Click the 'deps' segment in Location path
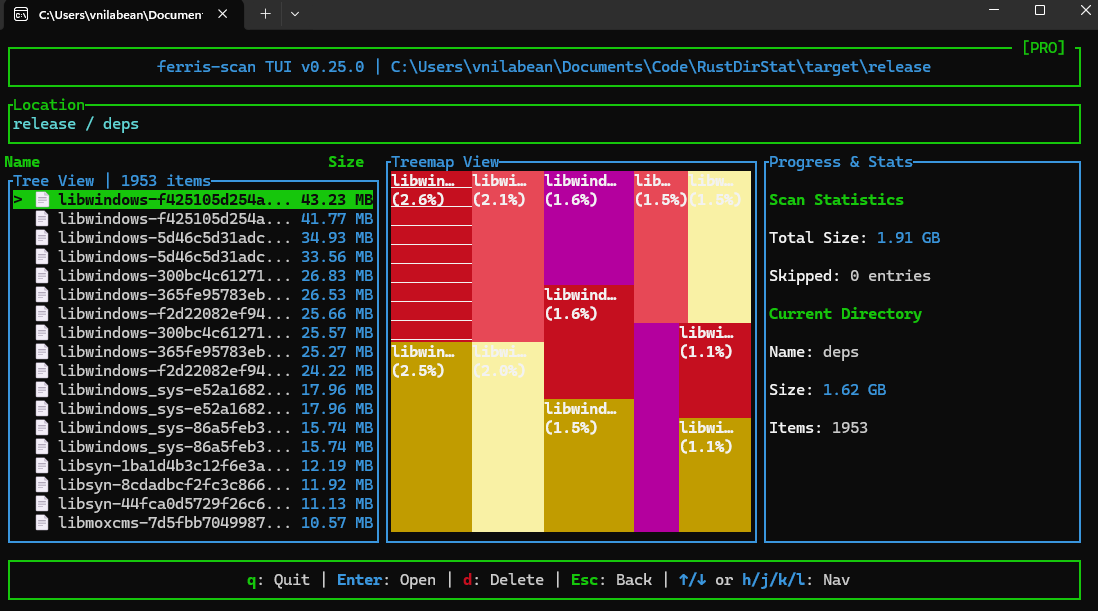Viewport: 1098px width, 611px height. (x=120, y=124)
